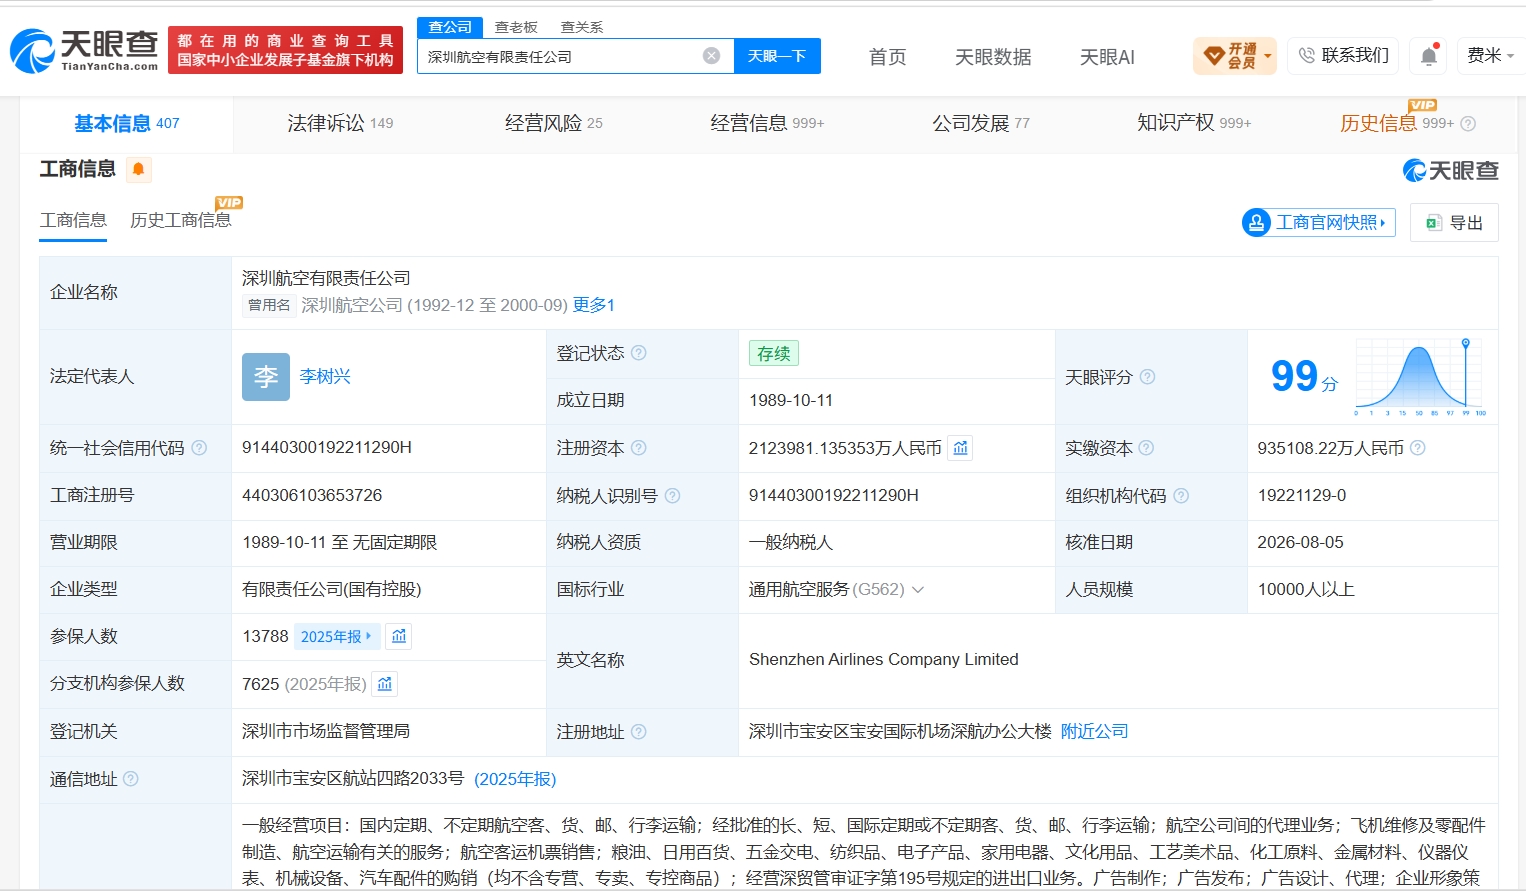
Task: Click help icon next to 注册地址
Action: [639, 732]
